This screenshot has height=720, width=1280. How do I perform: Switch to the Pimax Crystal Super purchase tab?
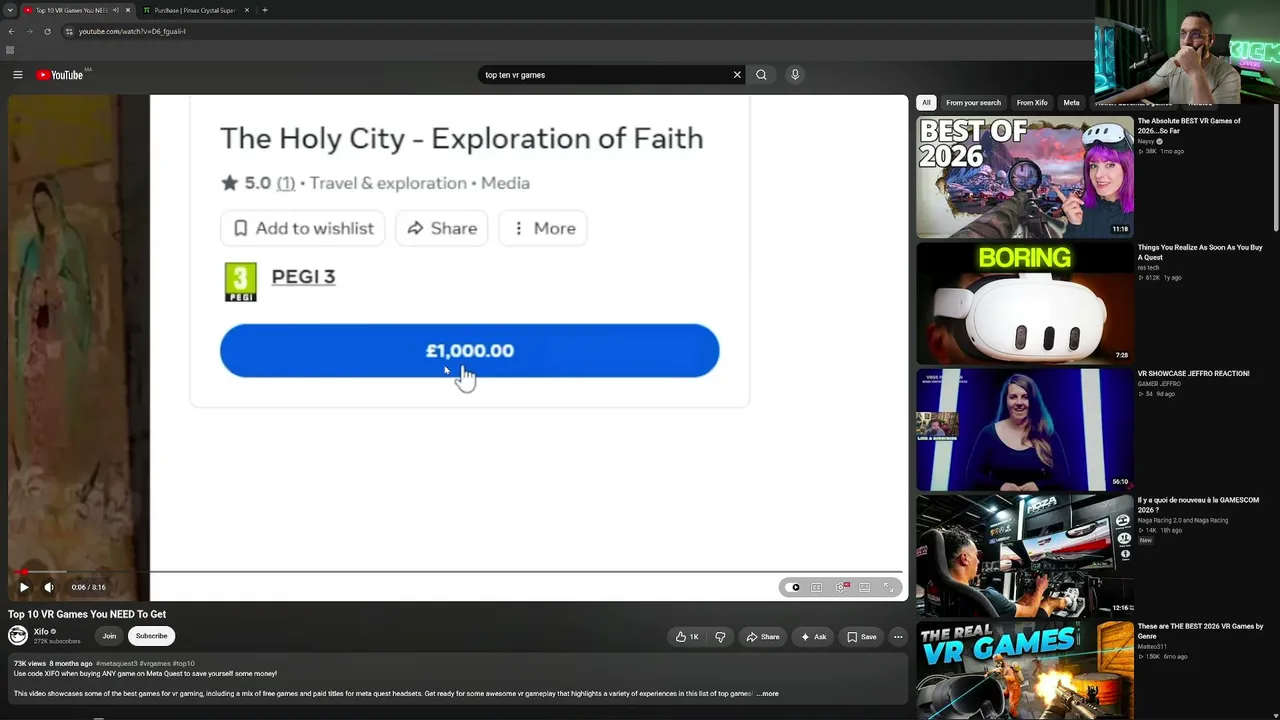click(x=196, y=10)
